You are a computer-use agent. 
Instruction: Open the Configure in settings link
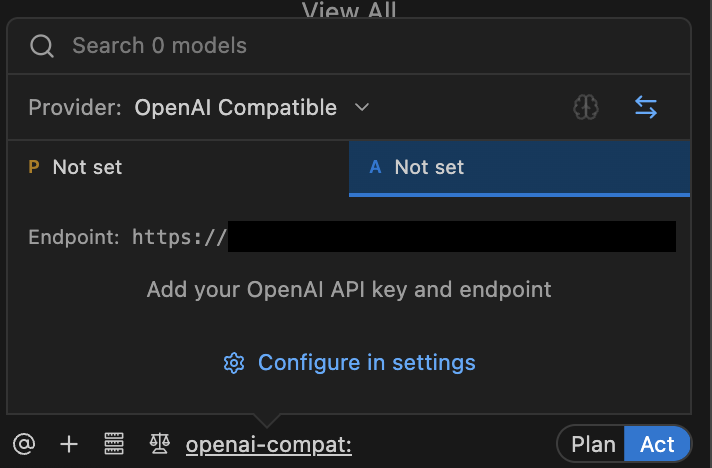pyautogui.click(x=366, y=362)
